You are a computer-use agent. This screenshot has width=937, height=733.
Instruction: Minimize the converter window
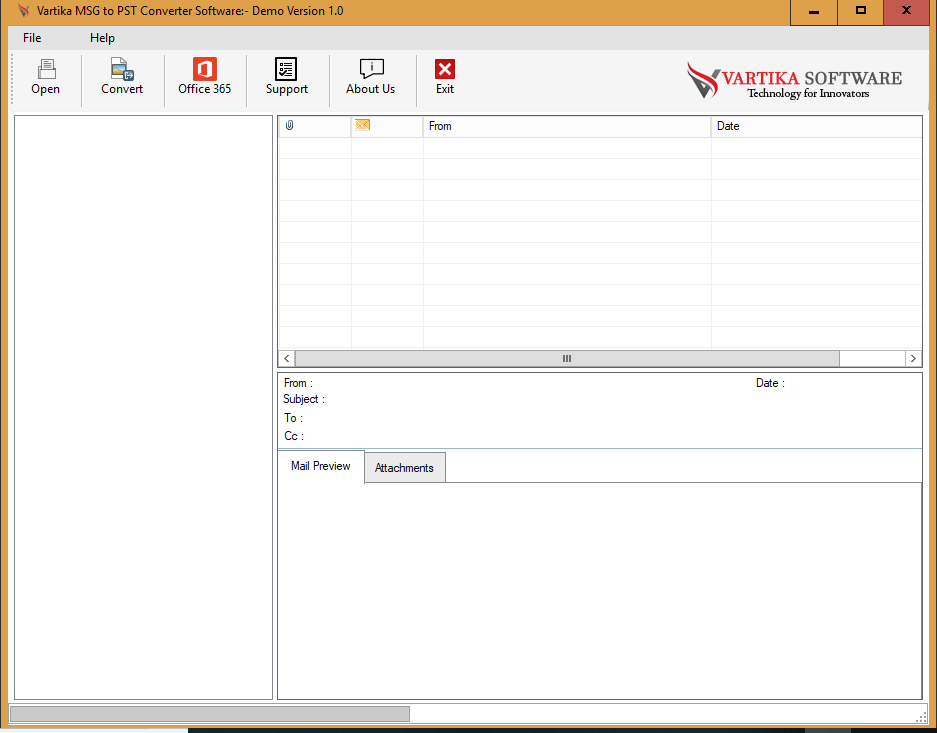[814, 12]
